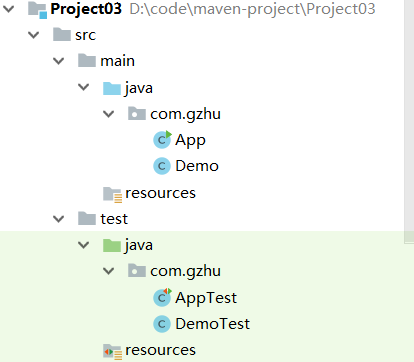
Task: Click the DemoTest class icon
Action: 162,323
